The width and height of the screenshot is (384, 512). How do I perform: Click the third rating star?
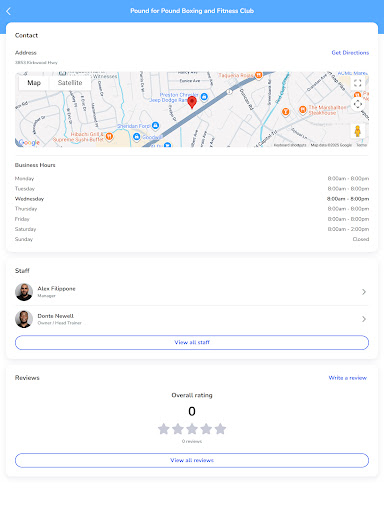192,429
